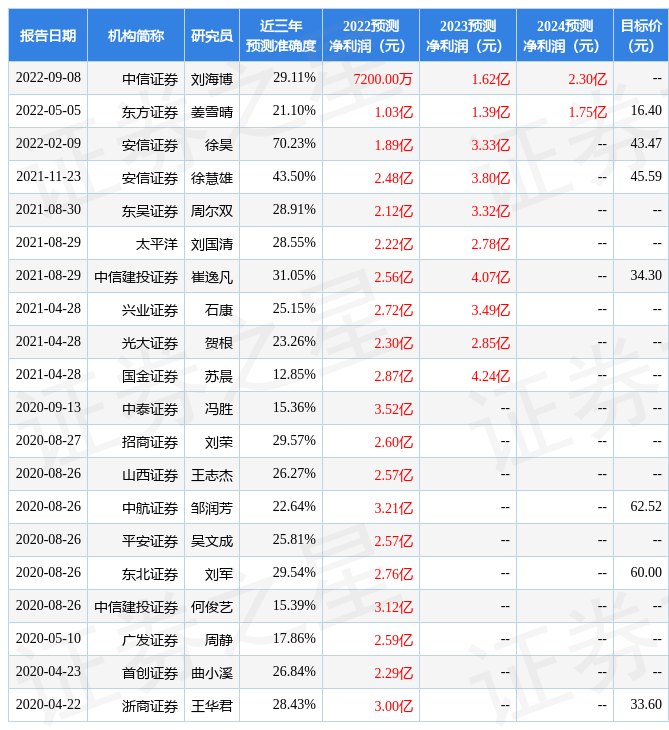Select institution cell 招商证券
Viewport: 669px width, 730px height.
tap(150, 442)
